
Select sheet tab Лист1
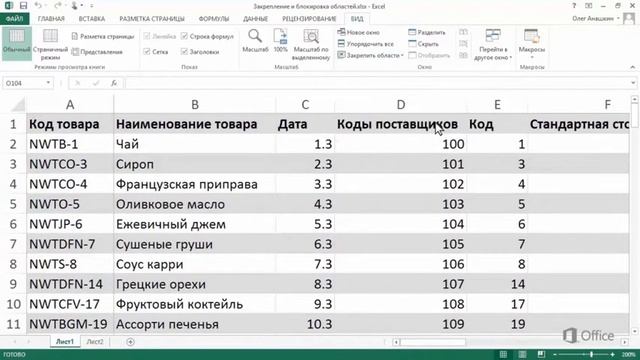coord(64,342)
